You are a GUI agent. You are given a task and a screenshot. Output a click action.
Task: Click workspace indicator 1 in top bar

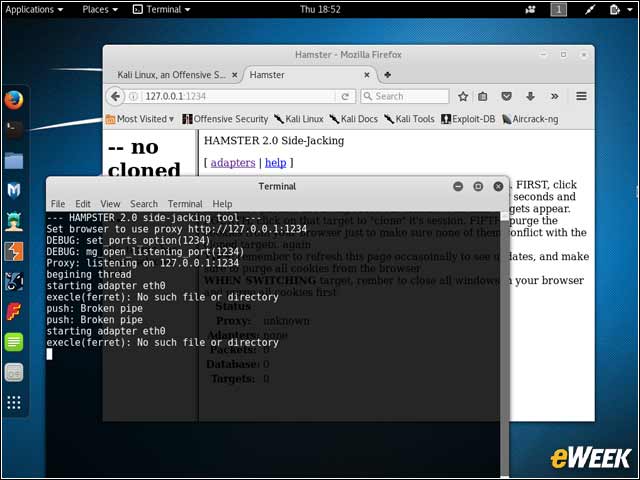point(559,9)
